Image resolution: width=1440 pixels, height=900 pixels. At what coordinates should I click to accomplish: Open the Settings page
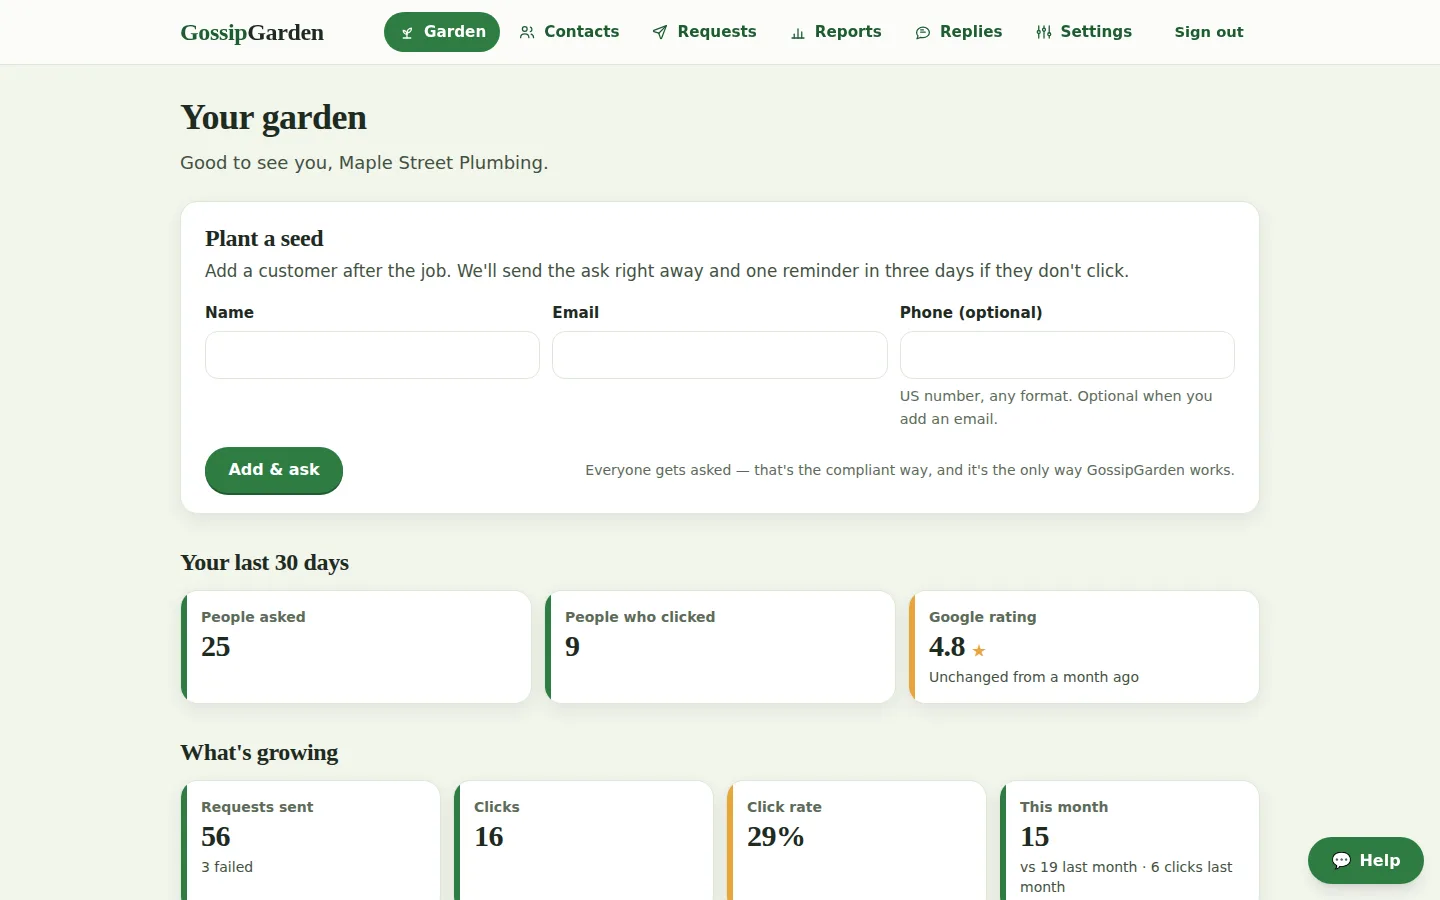tap(1084, 32)
